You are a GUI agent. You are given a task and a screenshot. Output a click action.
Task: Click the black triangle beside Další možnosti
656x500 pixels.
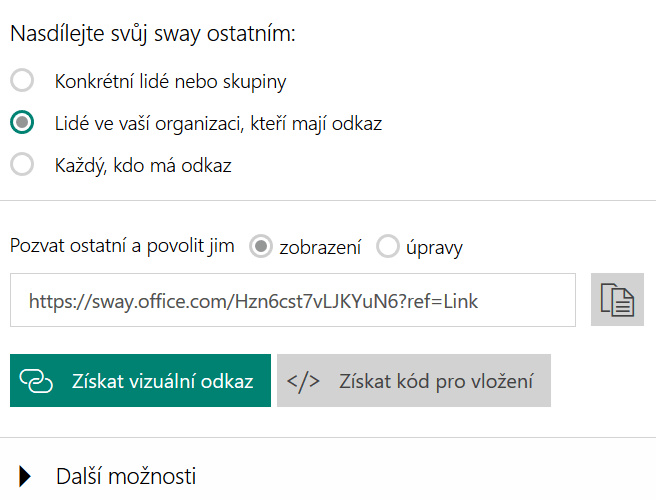[x=25, y=476]
